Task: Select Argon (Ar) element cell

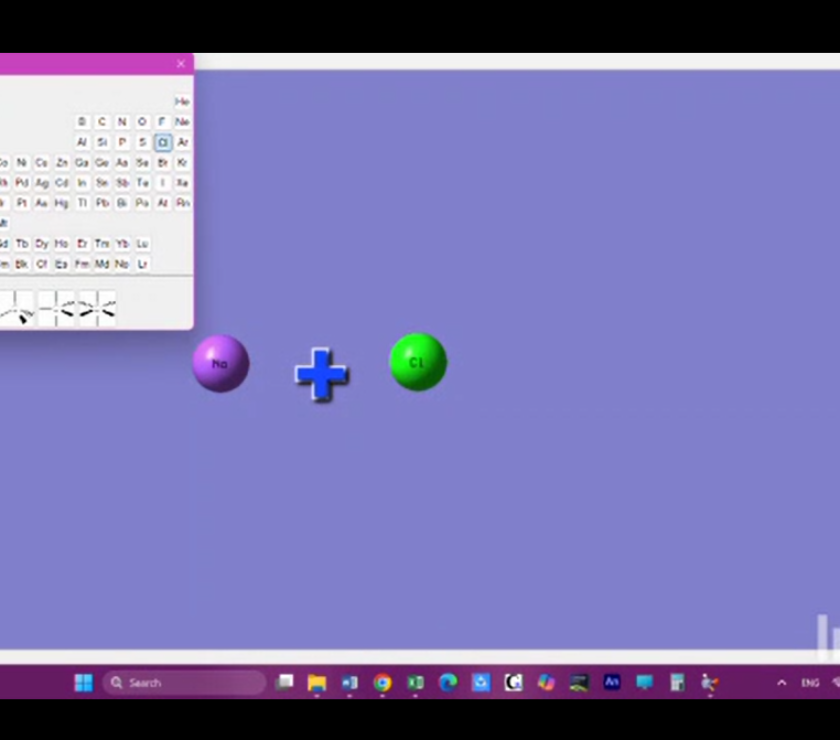Action: [183, 142]
